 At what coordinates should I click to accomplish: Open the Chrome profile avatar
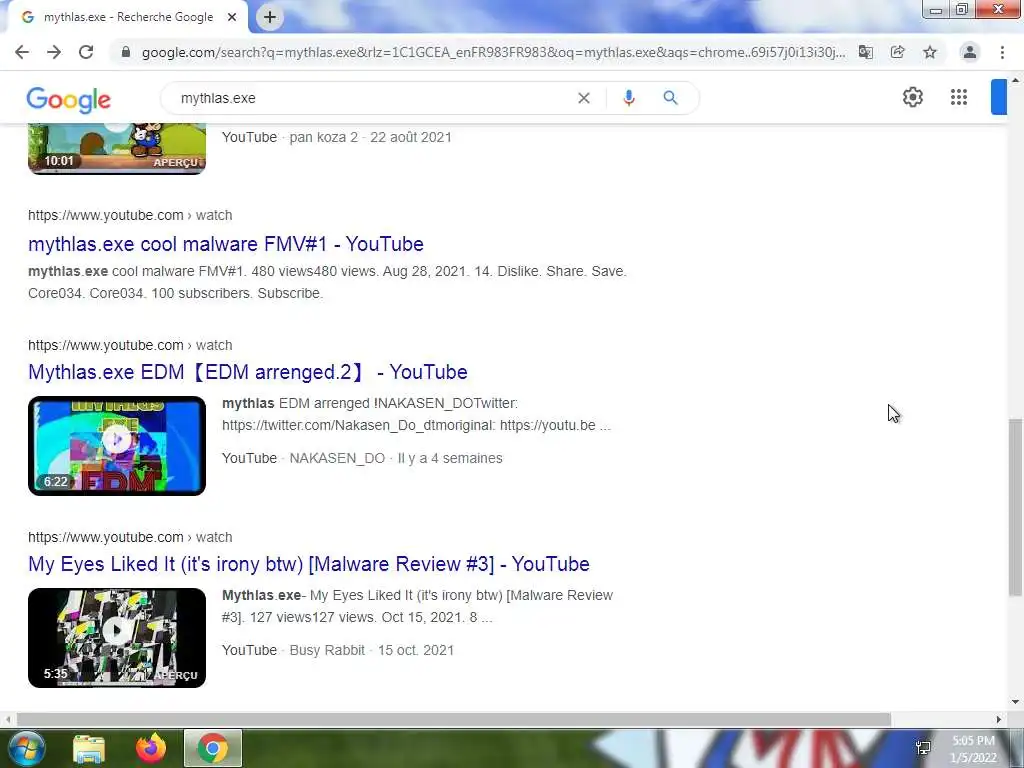(970, 52)
